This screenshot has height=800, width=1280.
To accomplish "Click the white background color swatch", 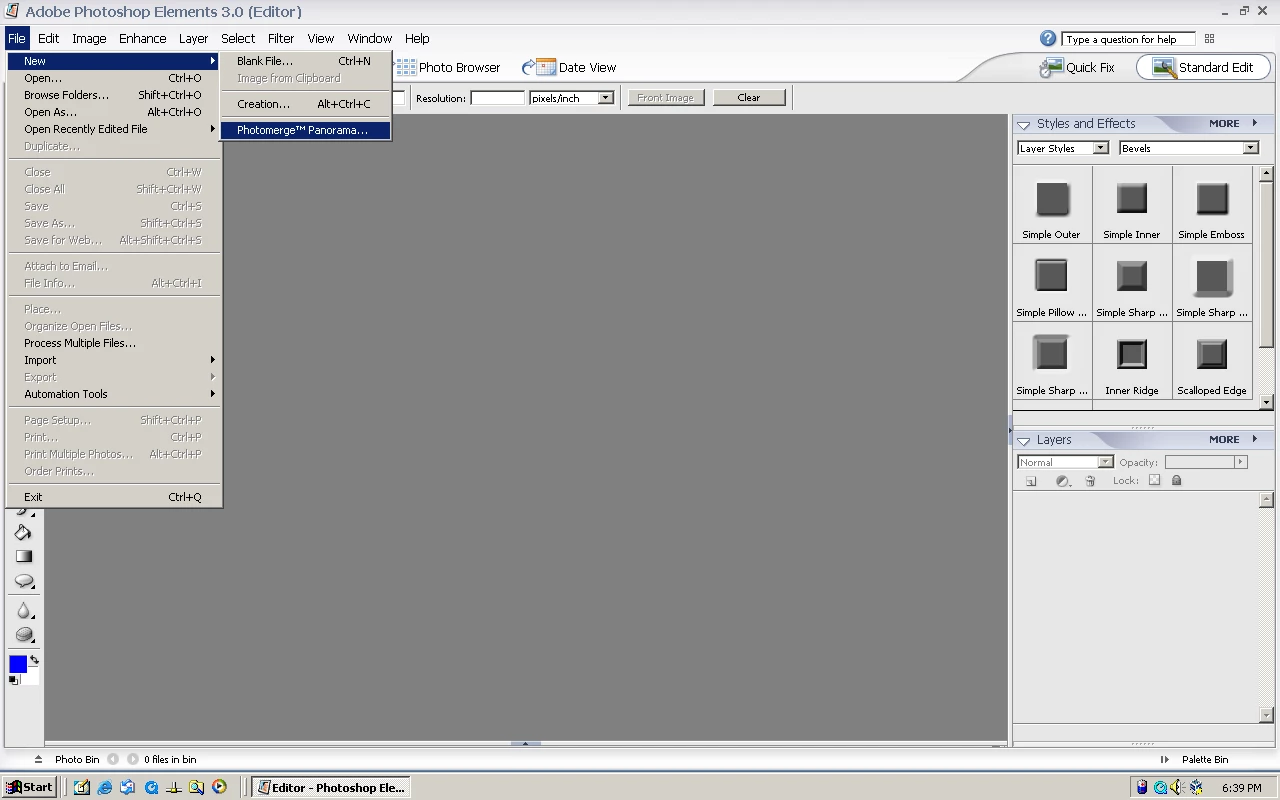I will [x=33, y=677].
